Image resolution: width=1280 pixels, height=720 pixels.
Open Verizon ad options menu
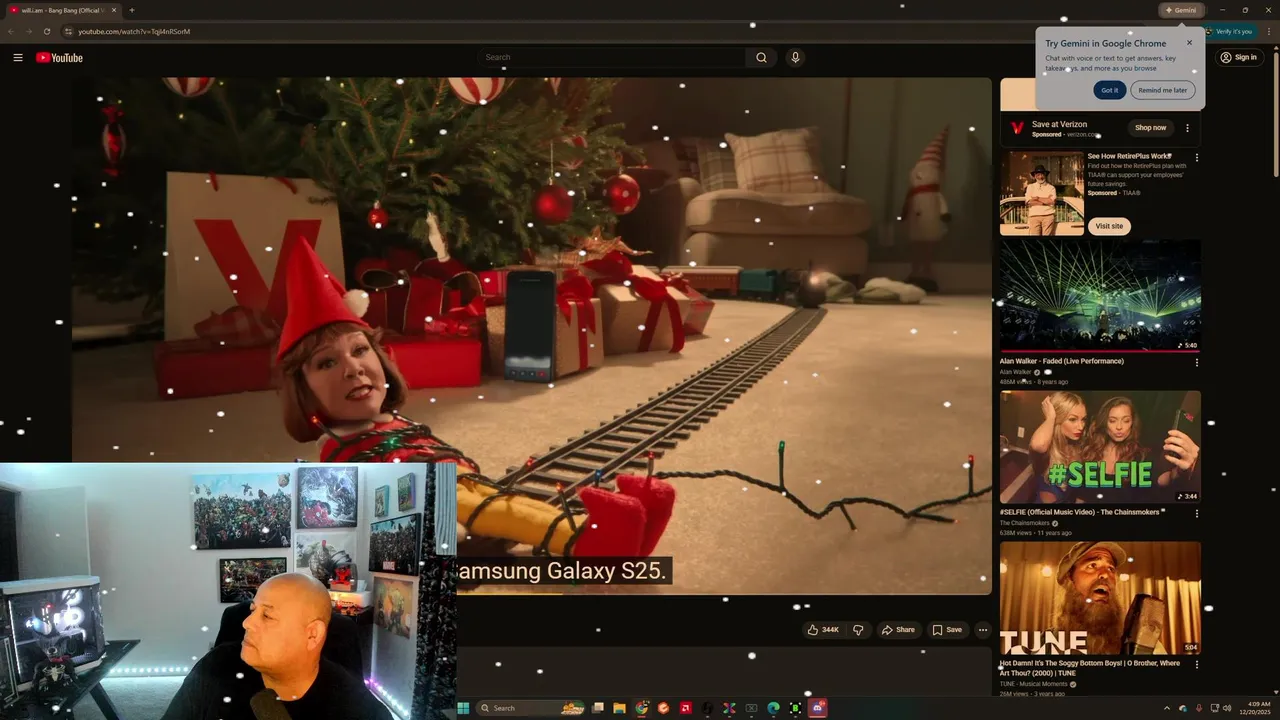click(1187, 128)
